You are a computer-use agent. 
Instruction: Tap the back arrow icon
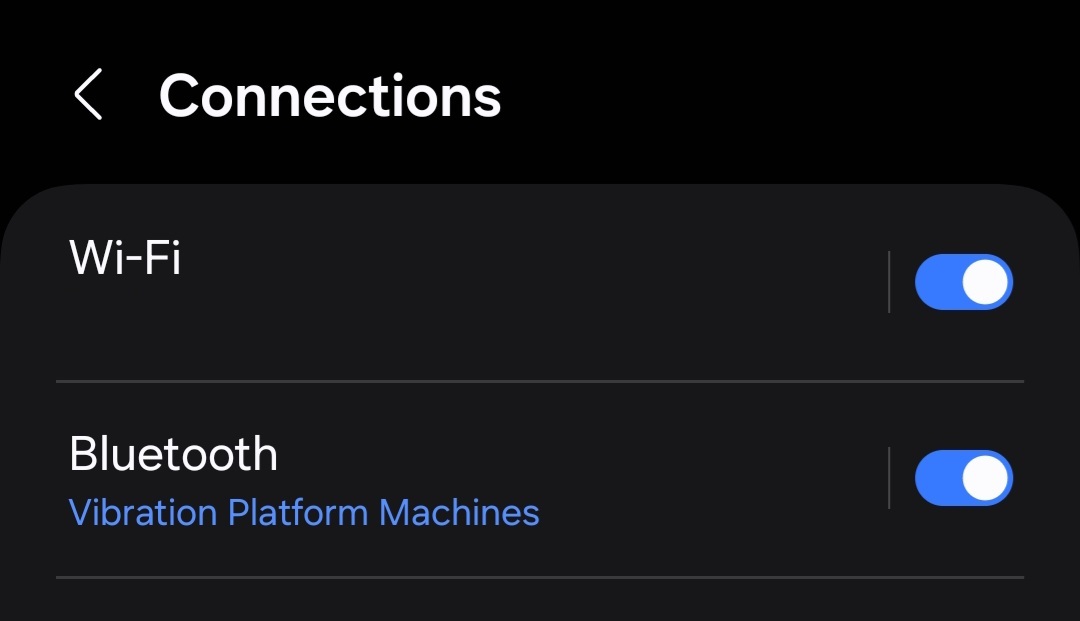click(x=88, y=96)
